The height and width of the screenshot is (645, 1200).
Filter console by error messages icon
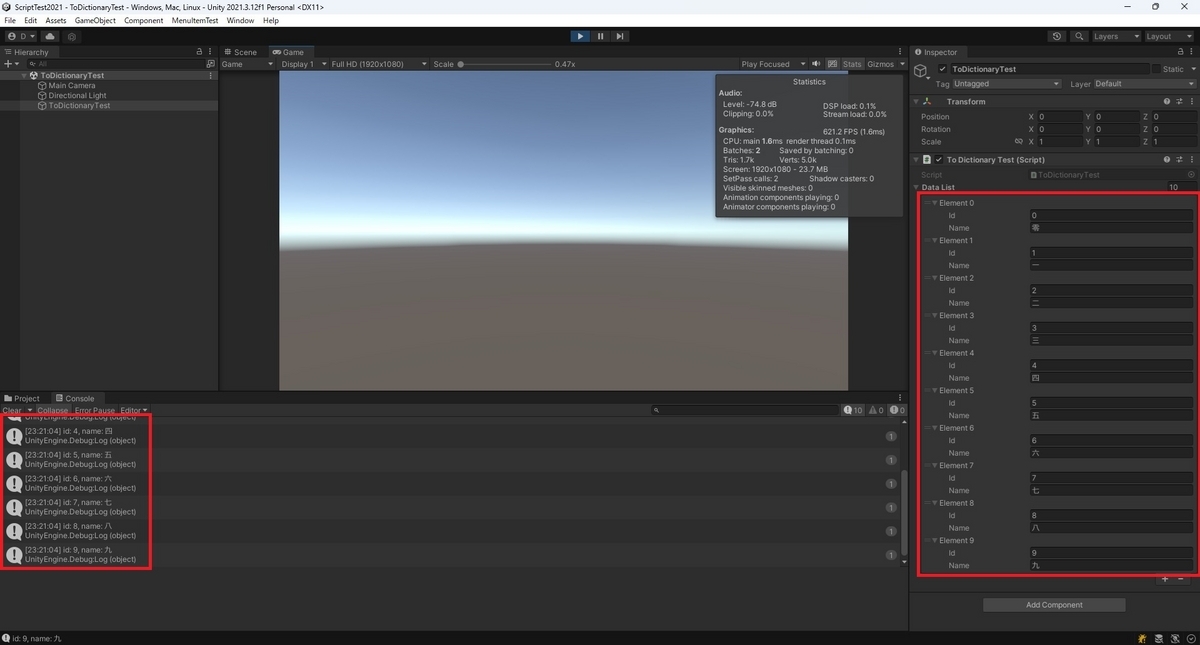897,410
